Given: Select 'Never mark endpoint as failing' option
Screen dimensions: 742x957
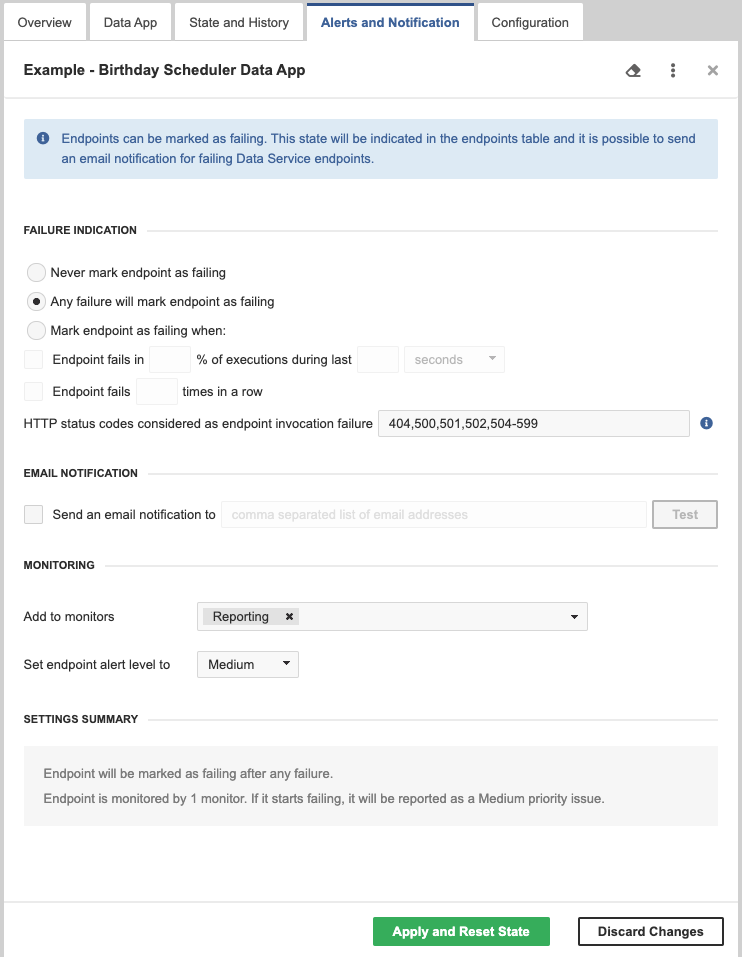Looking at the screenshot, I should [x=36, y=272].
